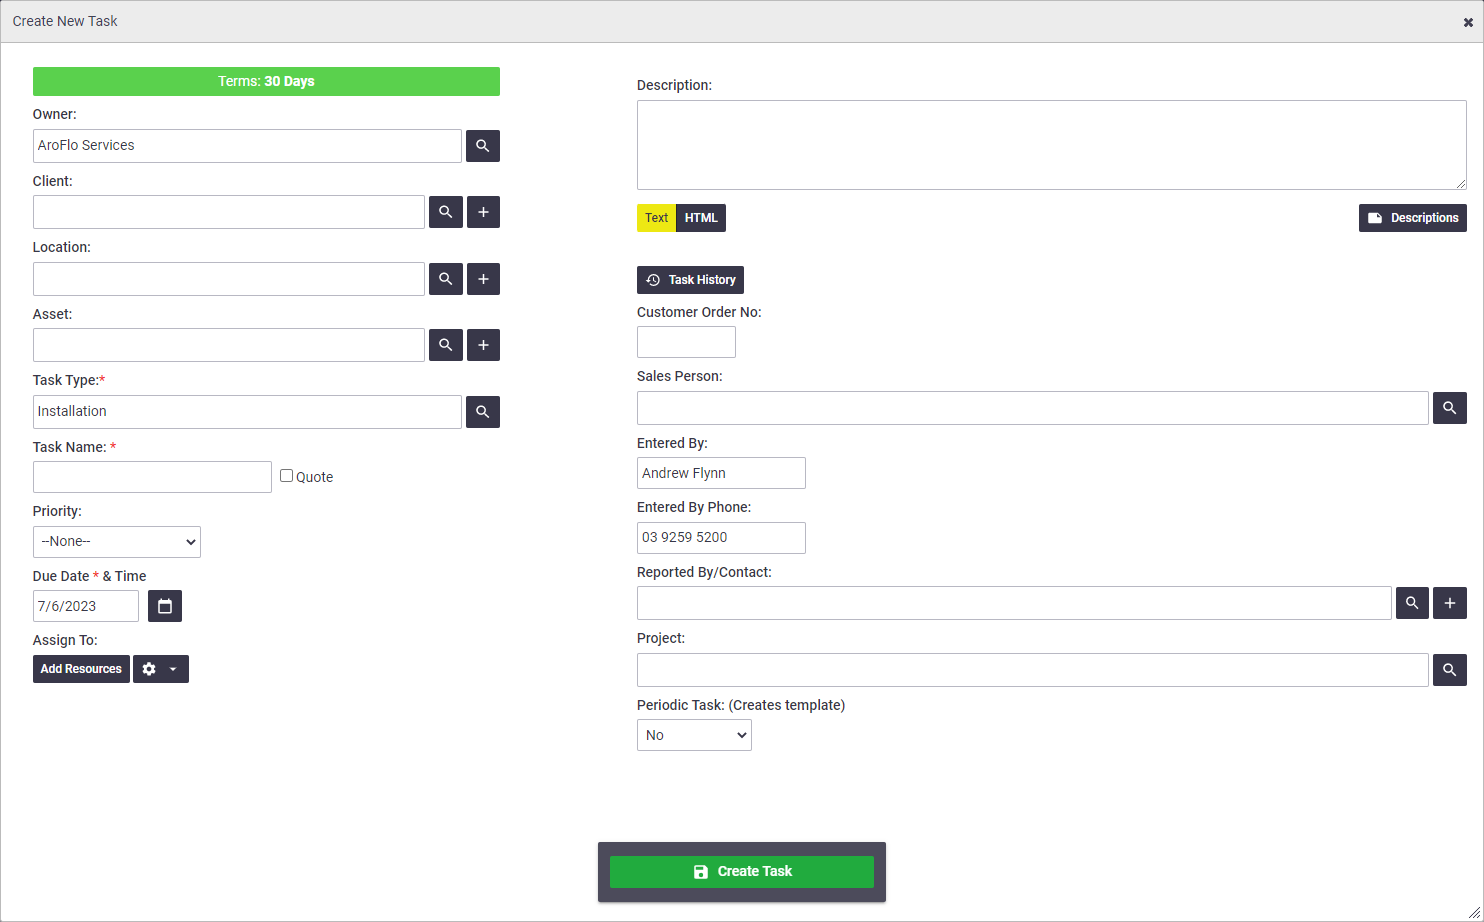The image size is (1484, 922).
Task: Open the Priority dropdown
Action: click(x=117, y=542)
